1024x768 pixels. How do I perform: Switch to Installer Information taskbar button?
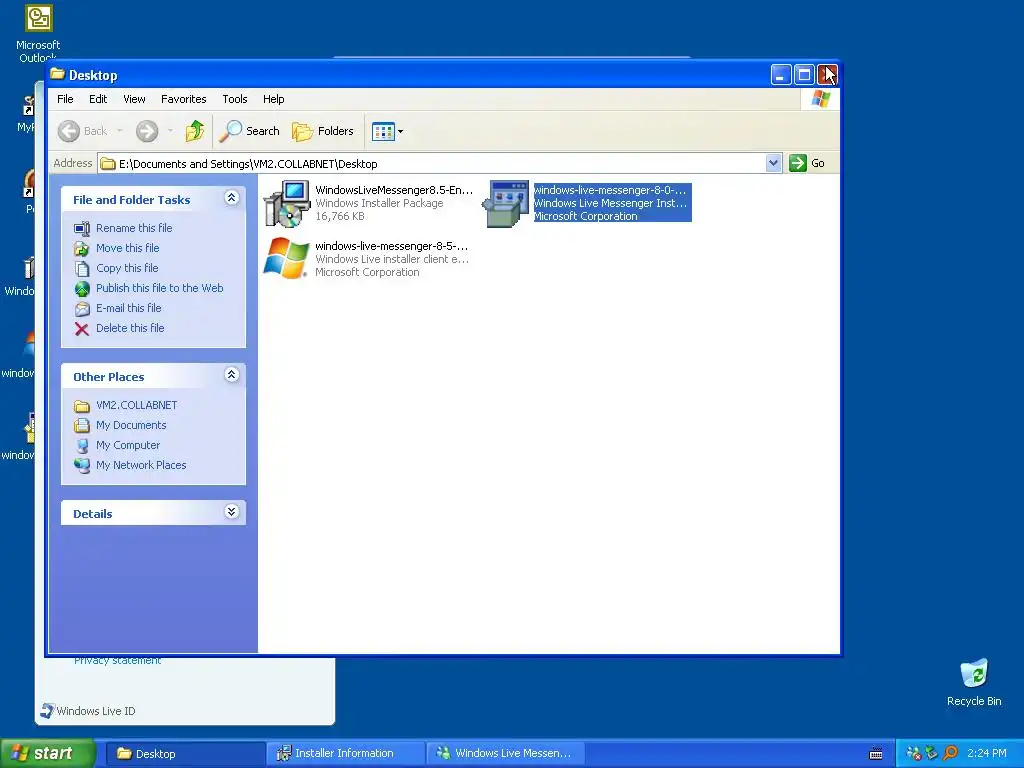pyautogui.click(x=346, y=754)
